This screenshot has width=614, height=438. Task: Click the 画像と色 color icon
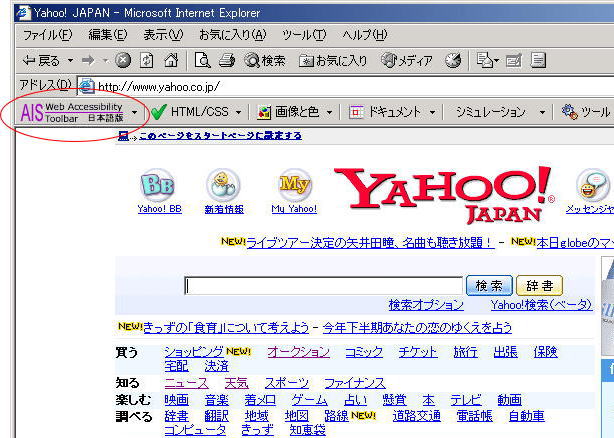coord(264,113)
